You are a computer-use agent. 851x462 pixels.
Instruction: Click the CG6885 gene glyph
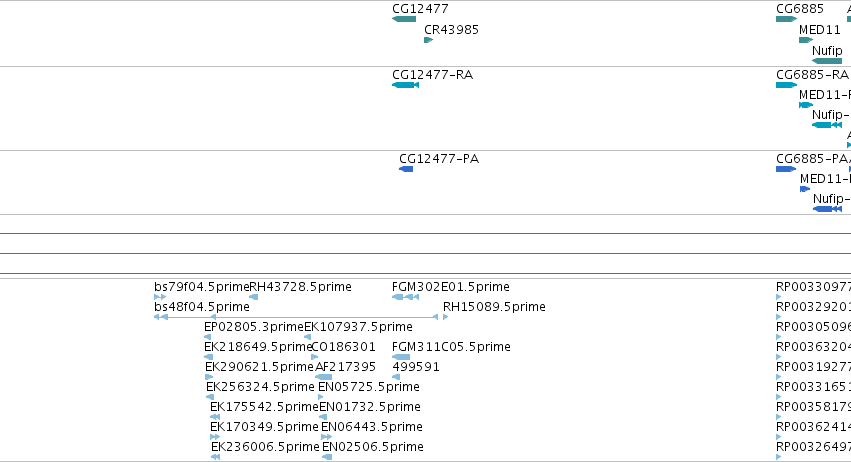(x=786, y=19)
